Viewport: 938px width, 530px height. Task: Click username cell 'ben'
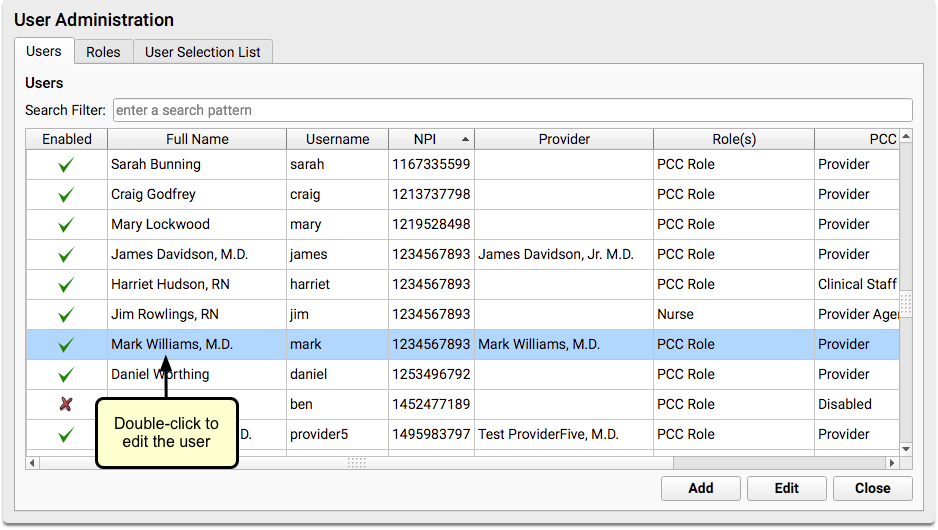(x=337, y=404)
